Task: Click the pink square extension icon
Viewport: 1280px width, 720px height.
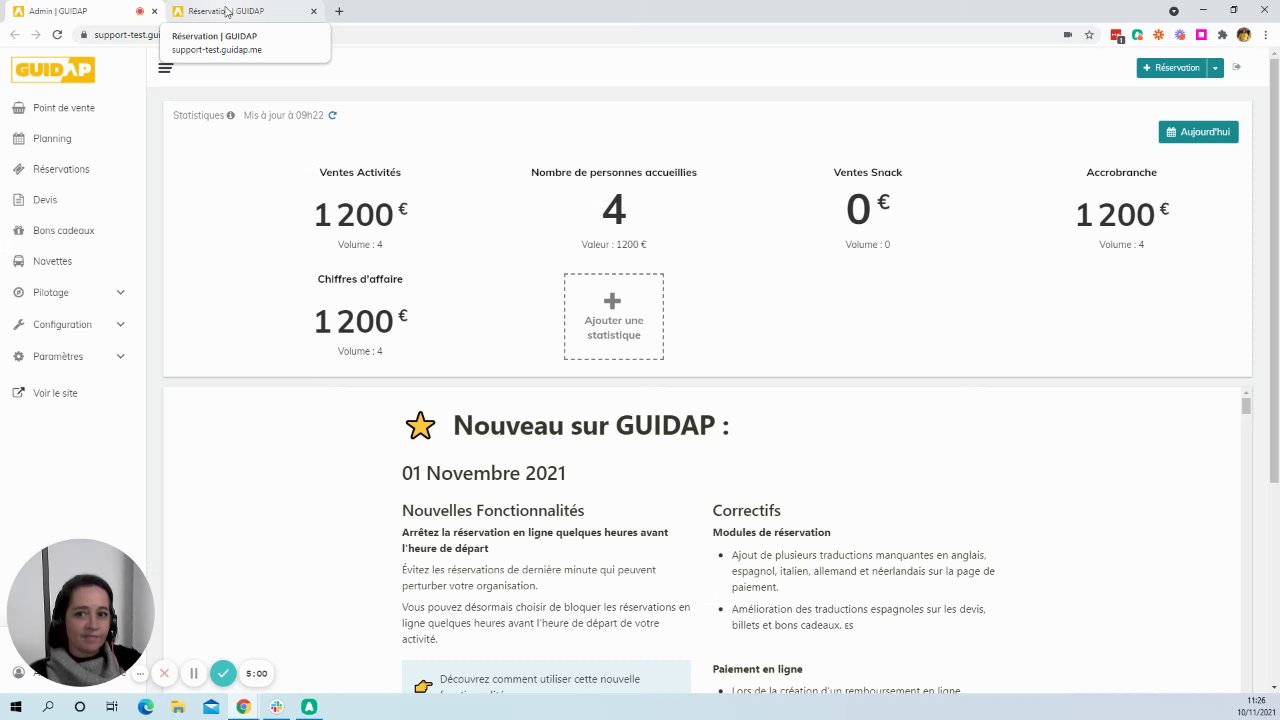Action: 1201,34
